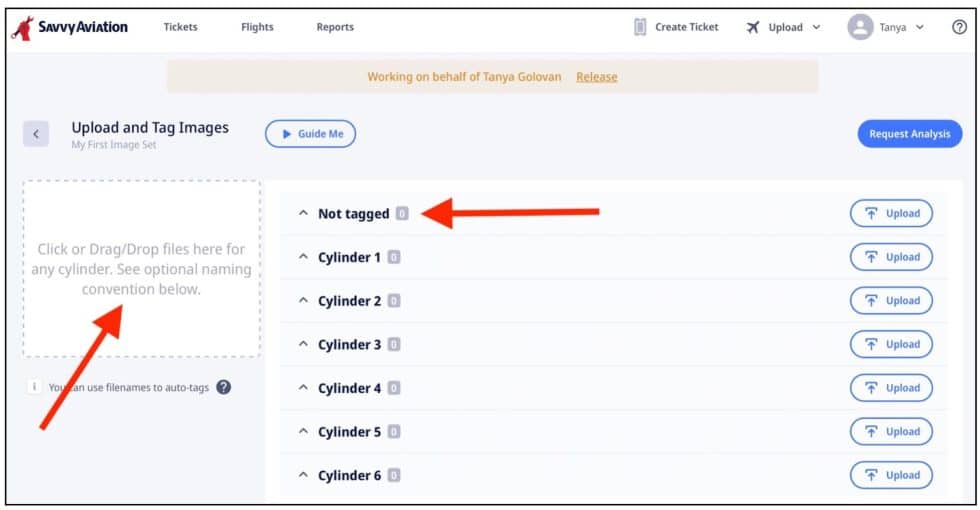Open the Reports menu
Viewport: 980px width, 510px height.
[x=335, y=27]
